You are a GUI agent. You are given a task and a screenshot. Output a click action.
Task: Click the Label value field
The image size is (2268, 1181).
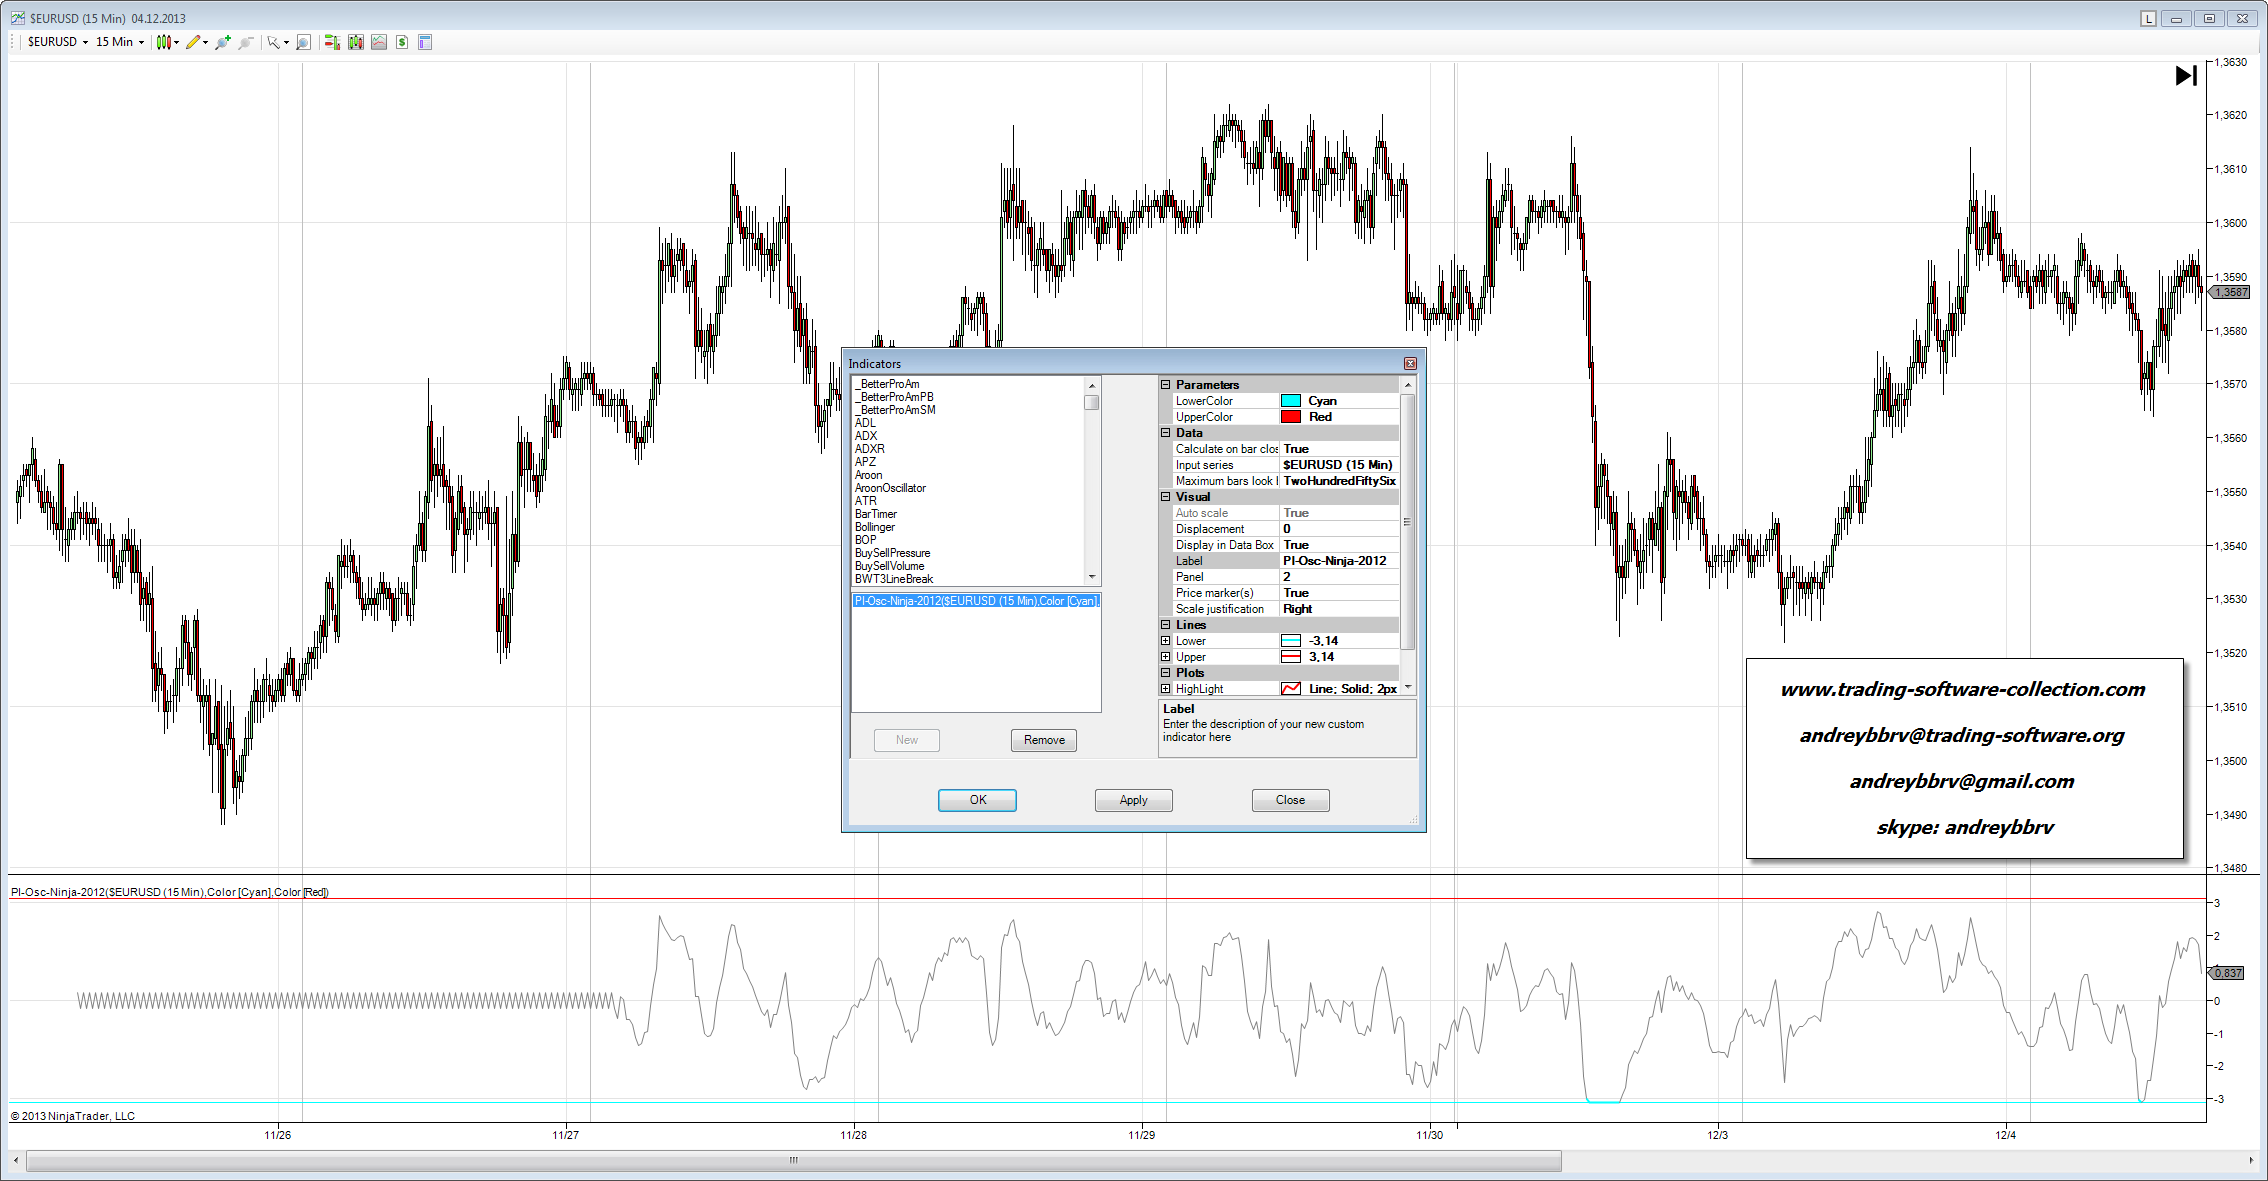click(1338, 561)
